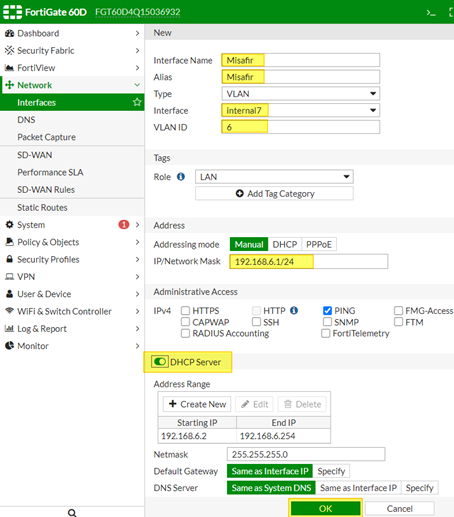Click Create New address range
454x517 pixels.
(197, 404)
